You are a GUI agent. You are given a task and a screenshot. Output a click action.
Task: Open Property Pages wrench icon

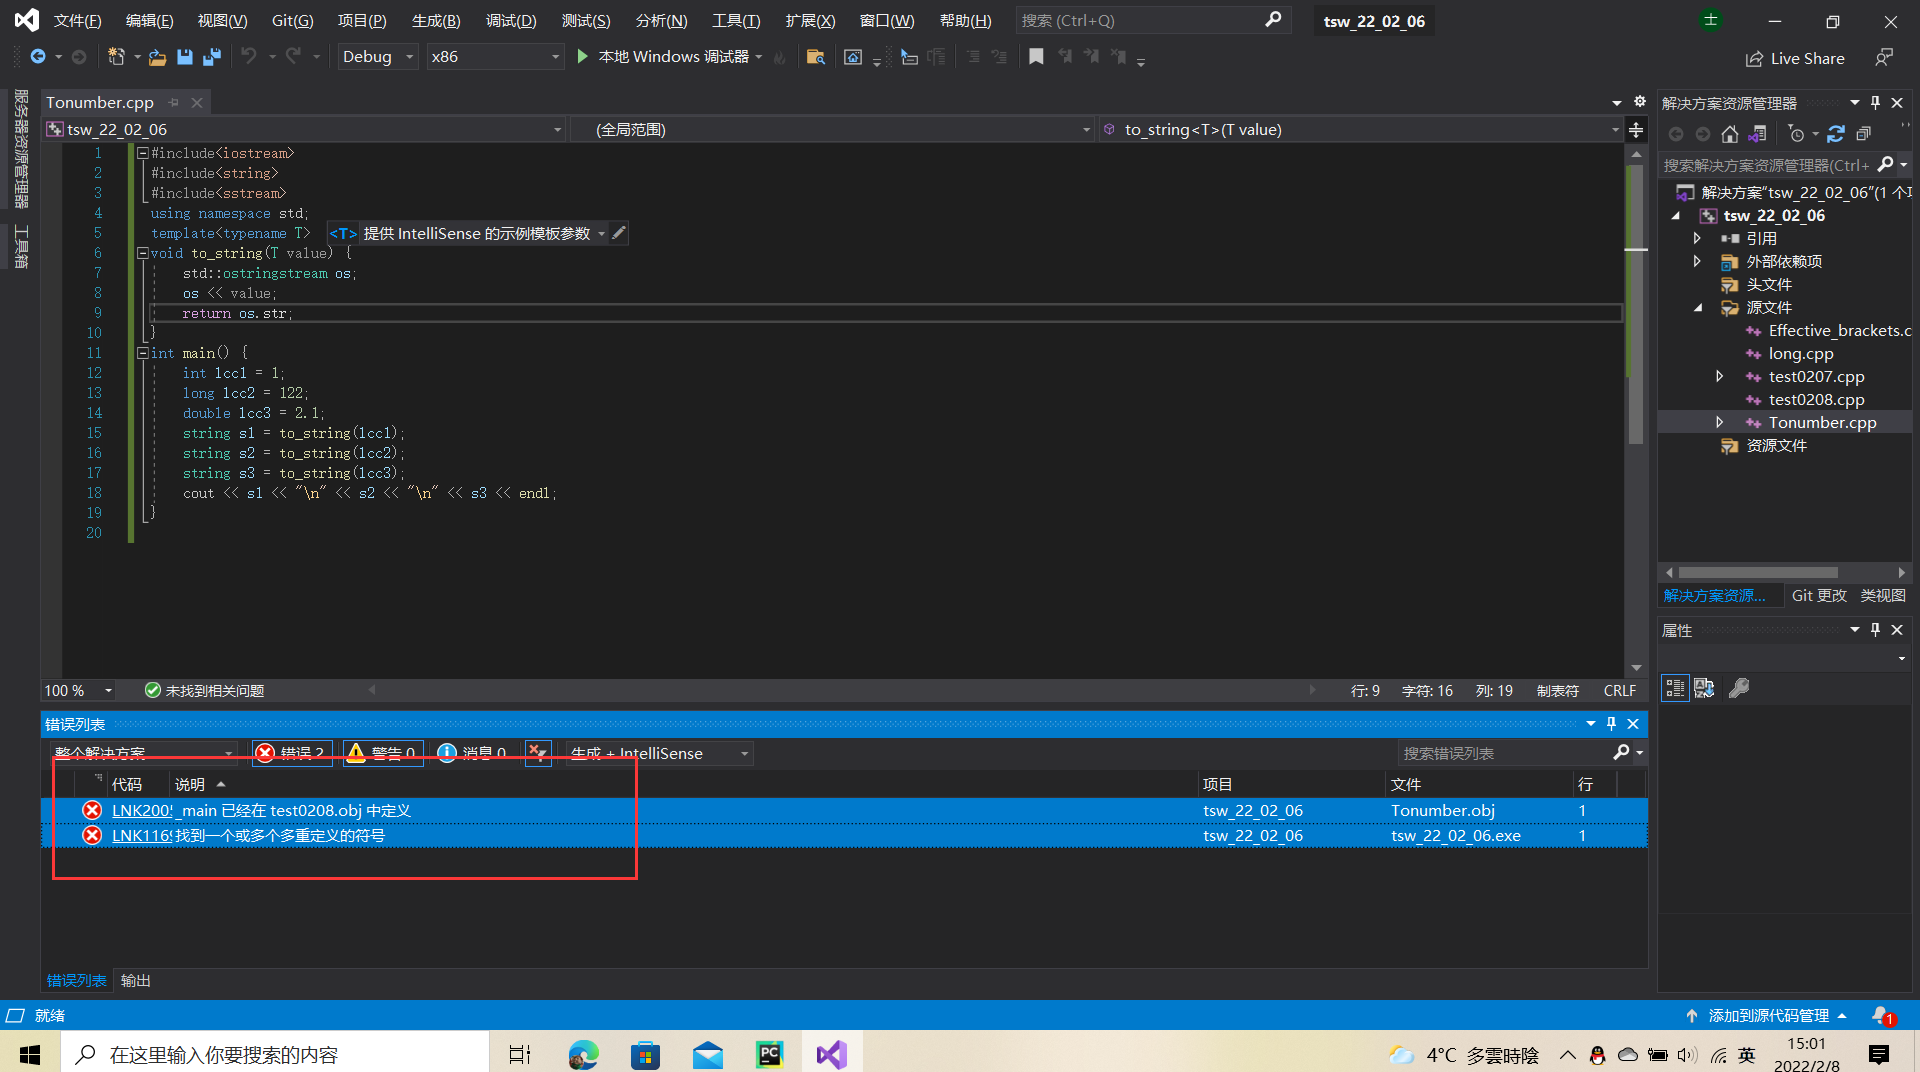coord(1739,688)
